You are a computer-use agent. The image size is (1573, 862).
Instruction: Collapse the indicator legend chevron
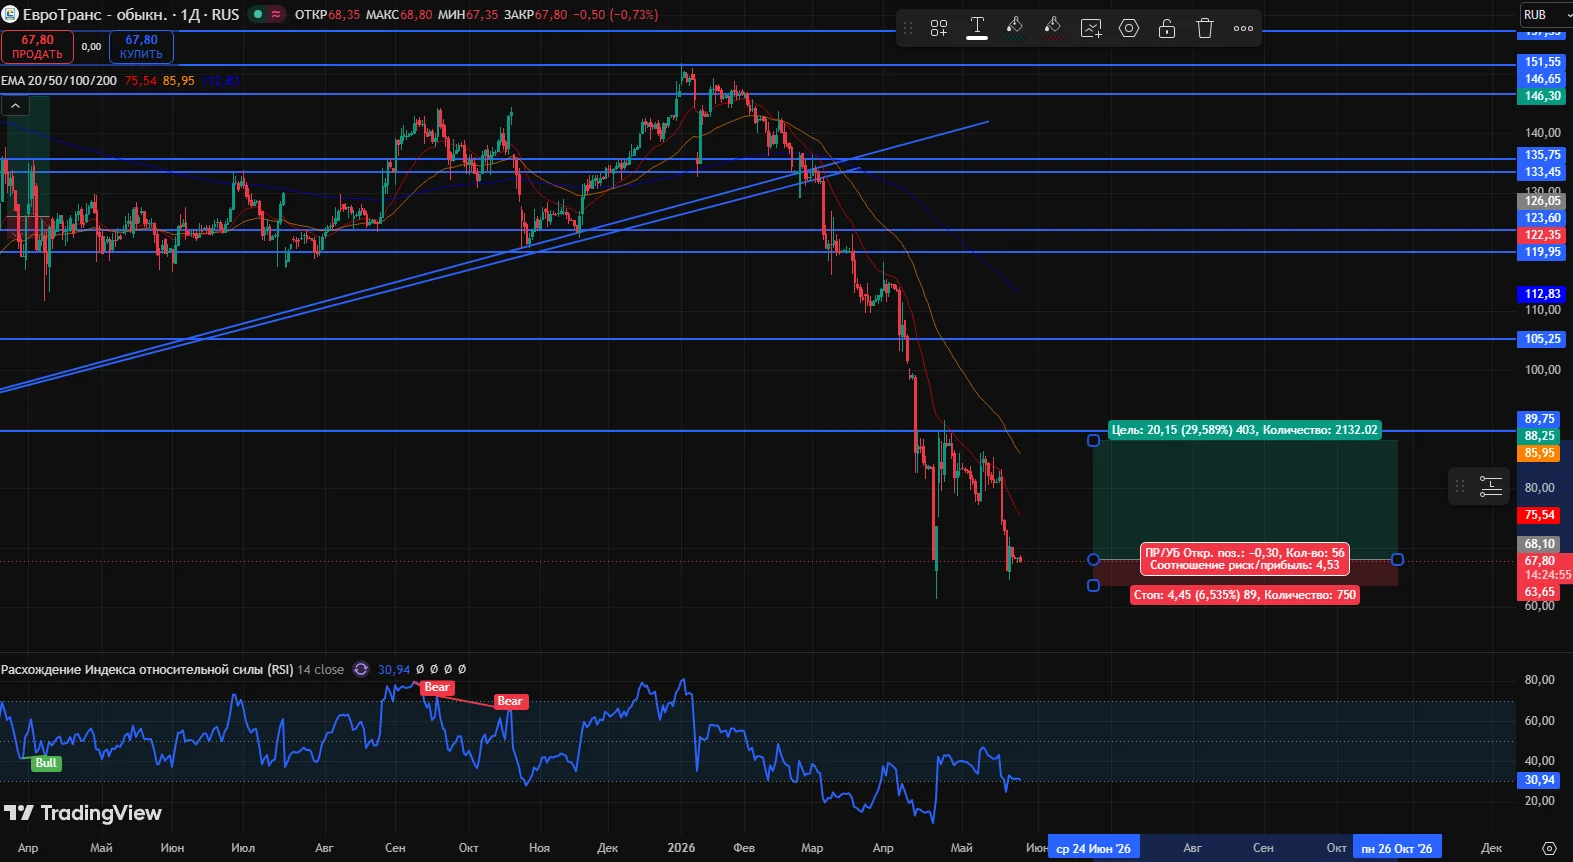15,105
